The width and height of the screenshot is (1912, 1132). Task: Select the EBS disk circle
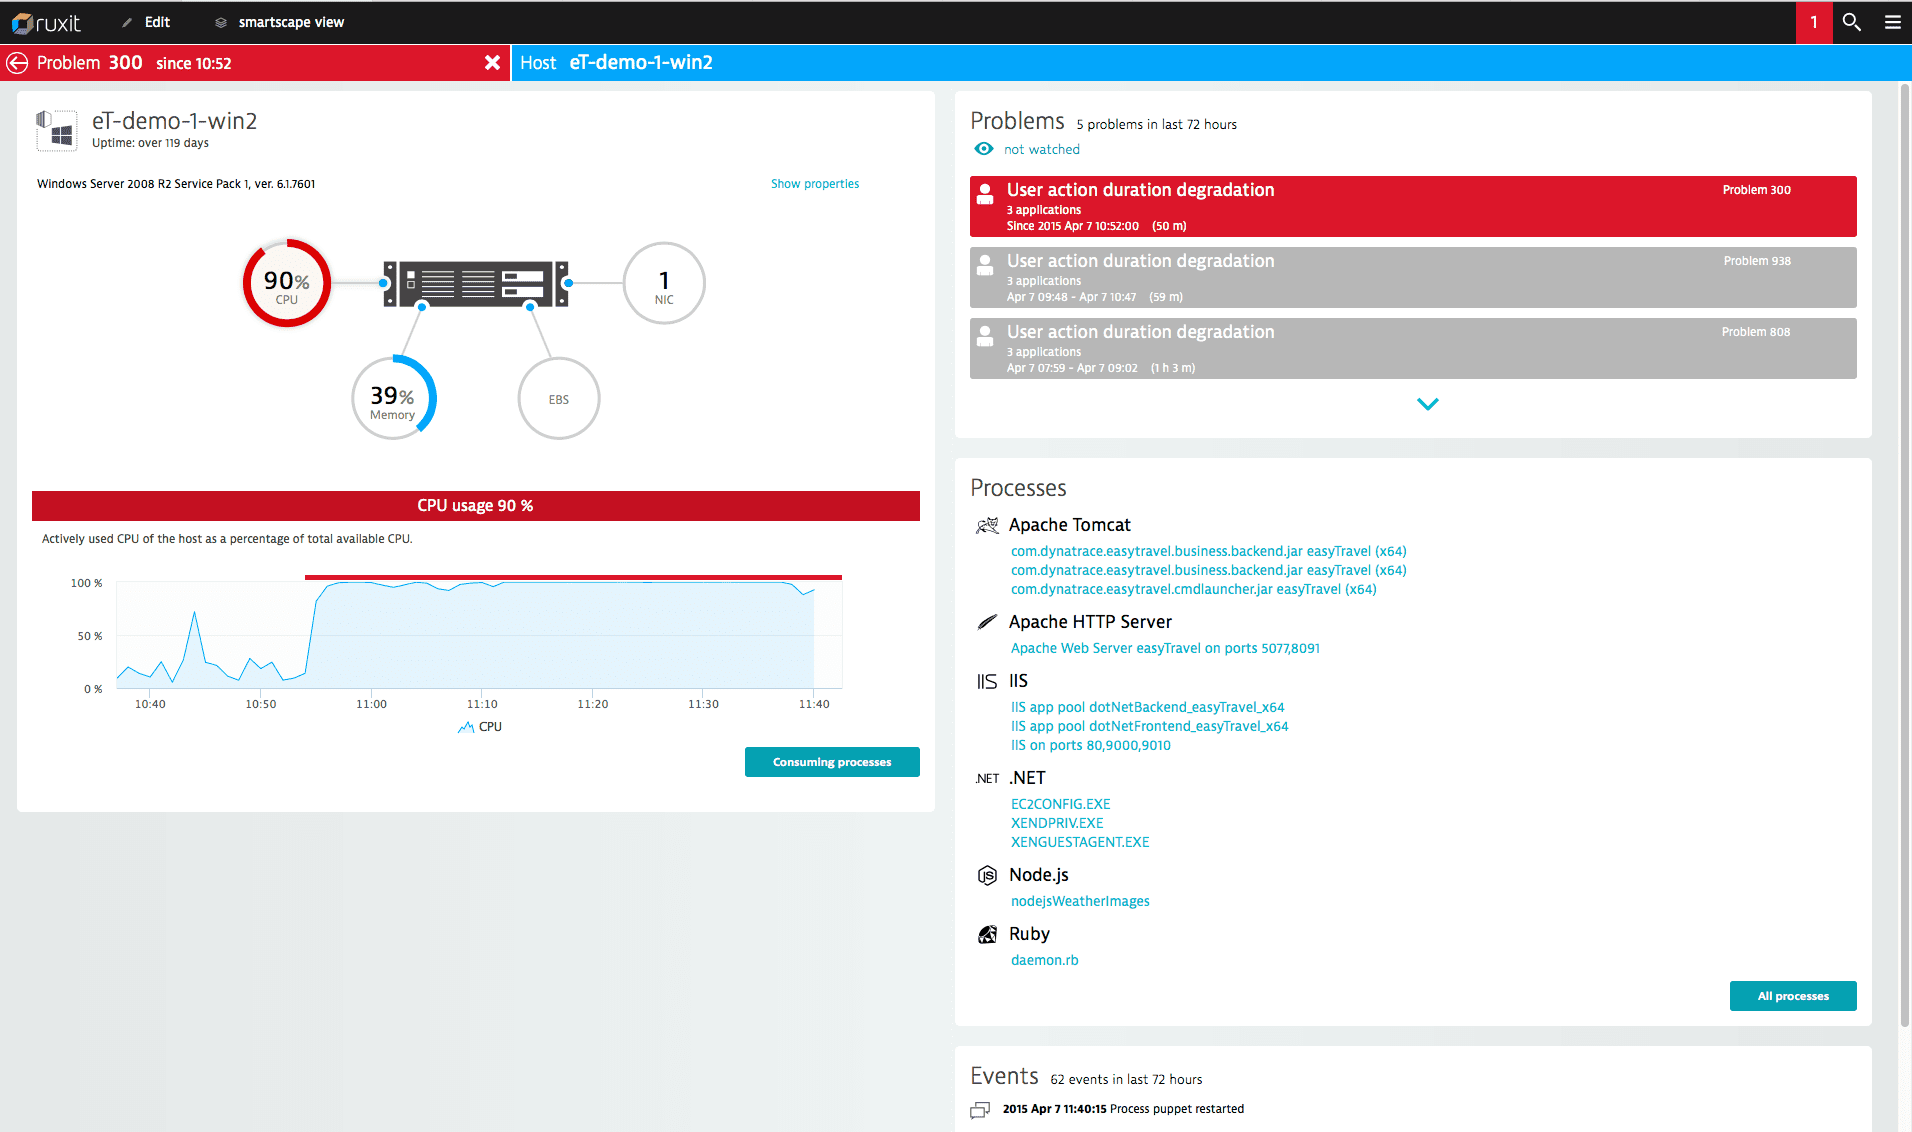559,398
